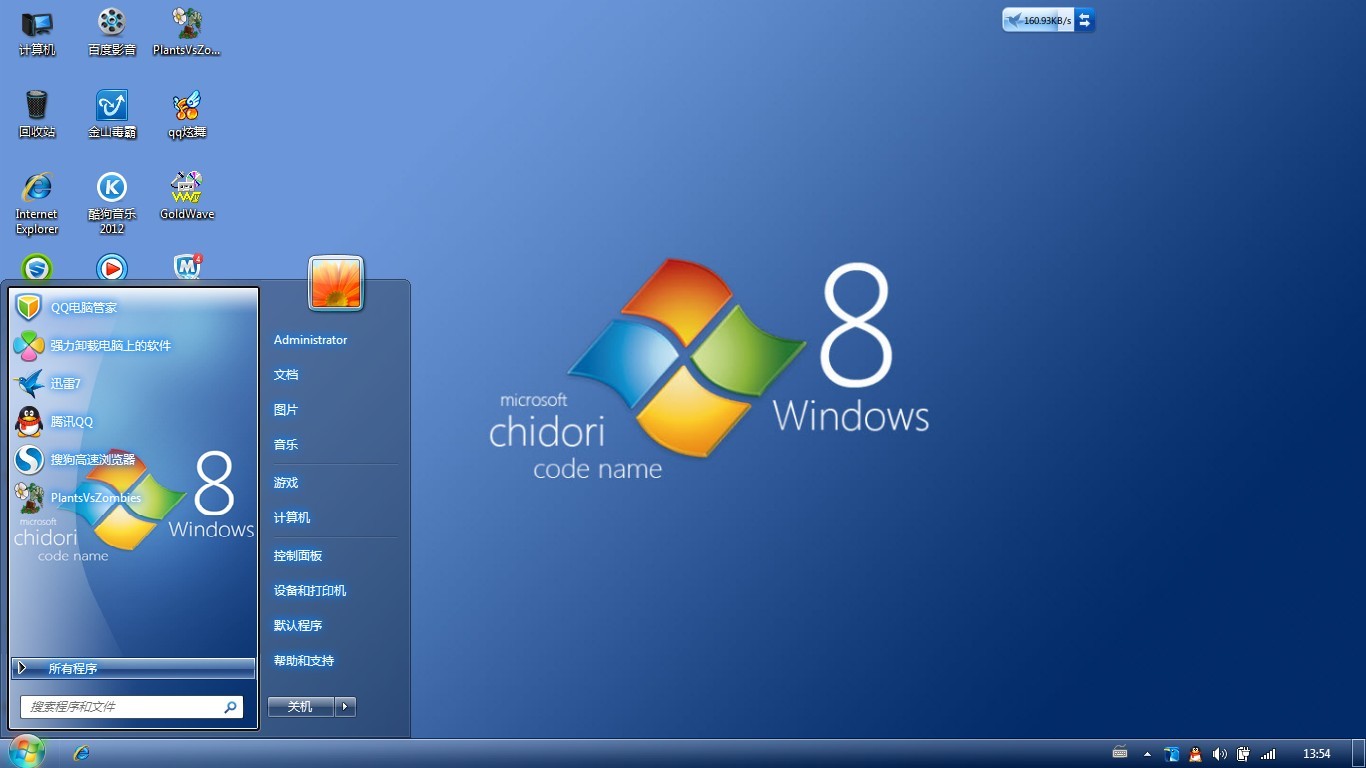Open 文档 from Start menu

point(286,374)
